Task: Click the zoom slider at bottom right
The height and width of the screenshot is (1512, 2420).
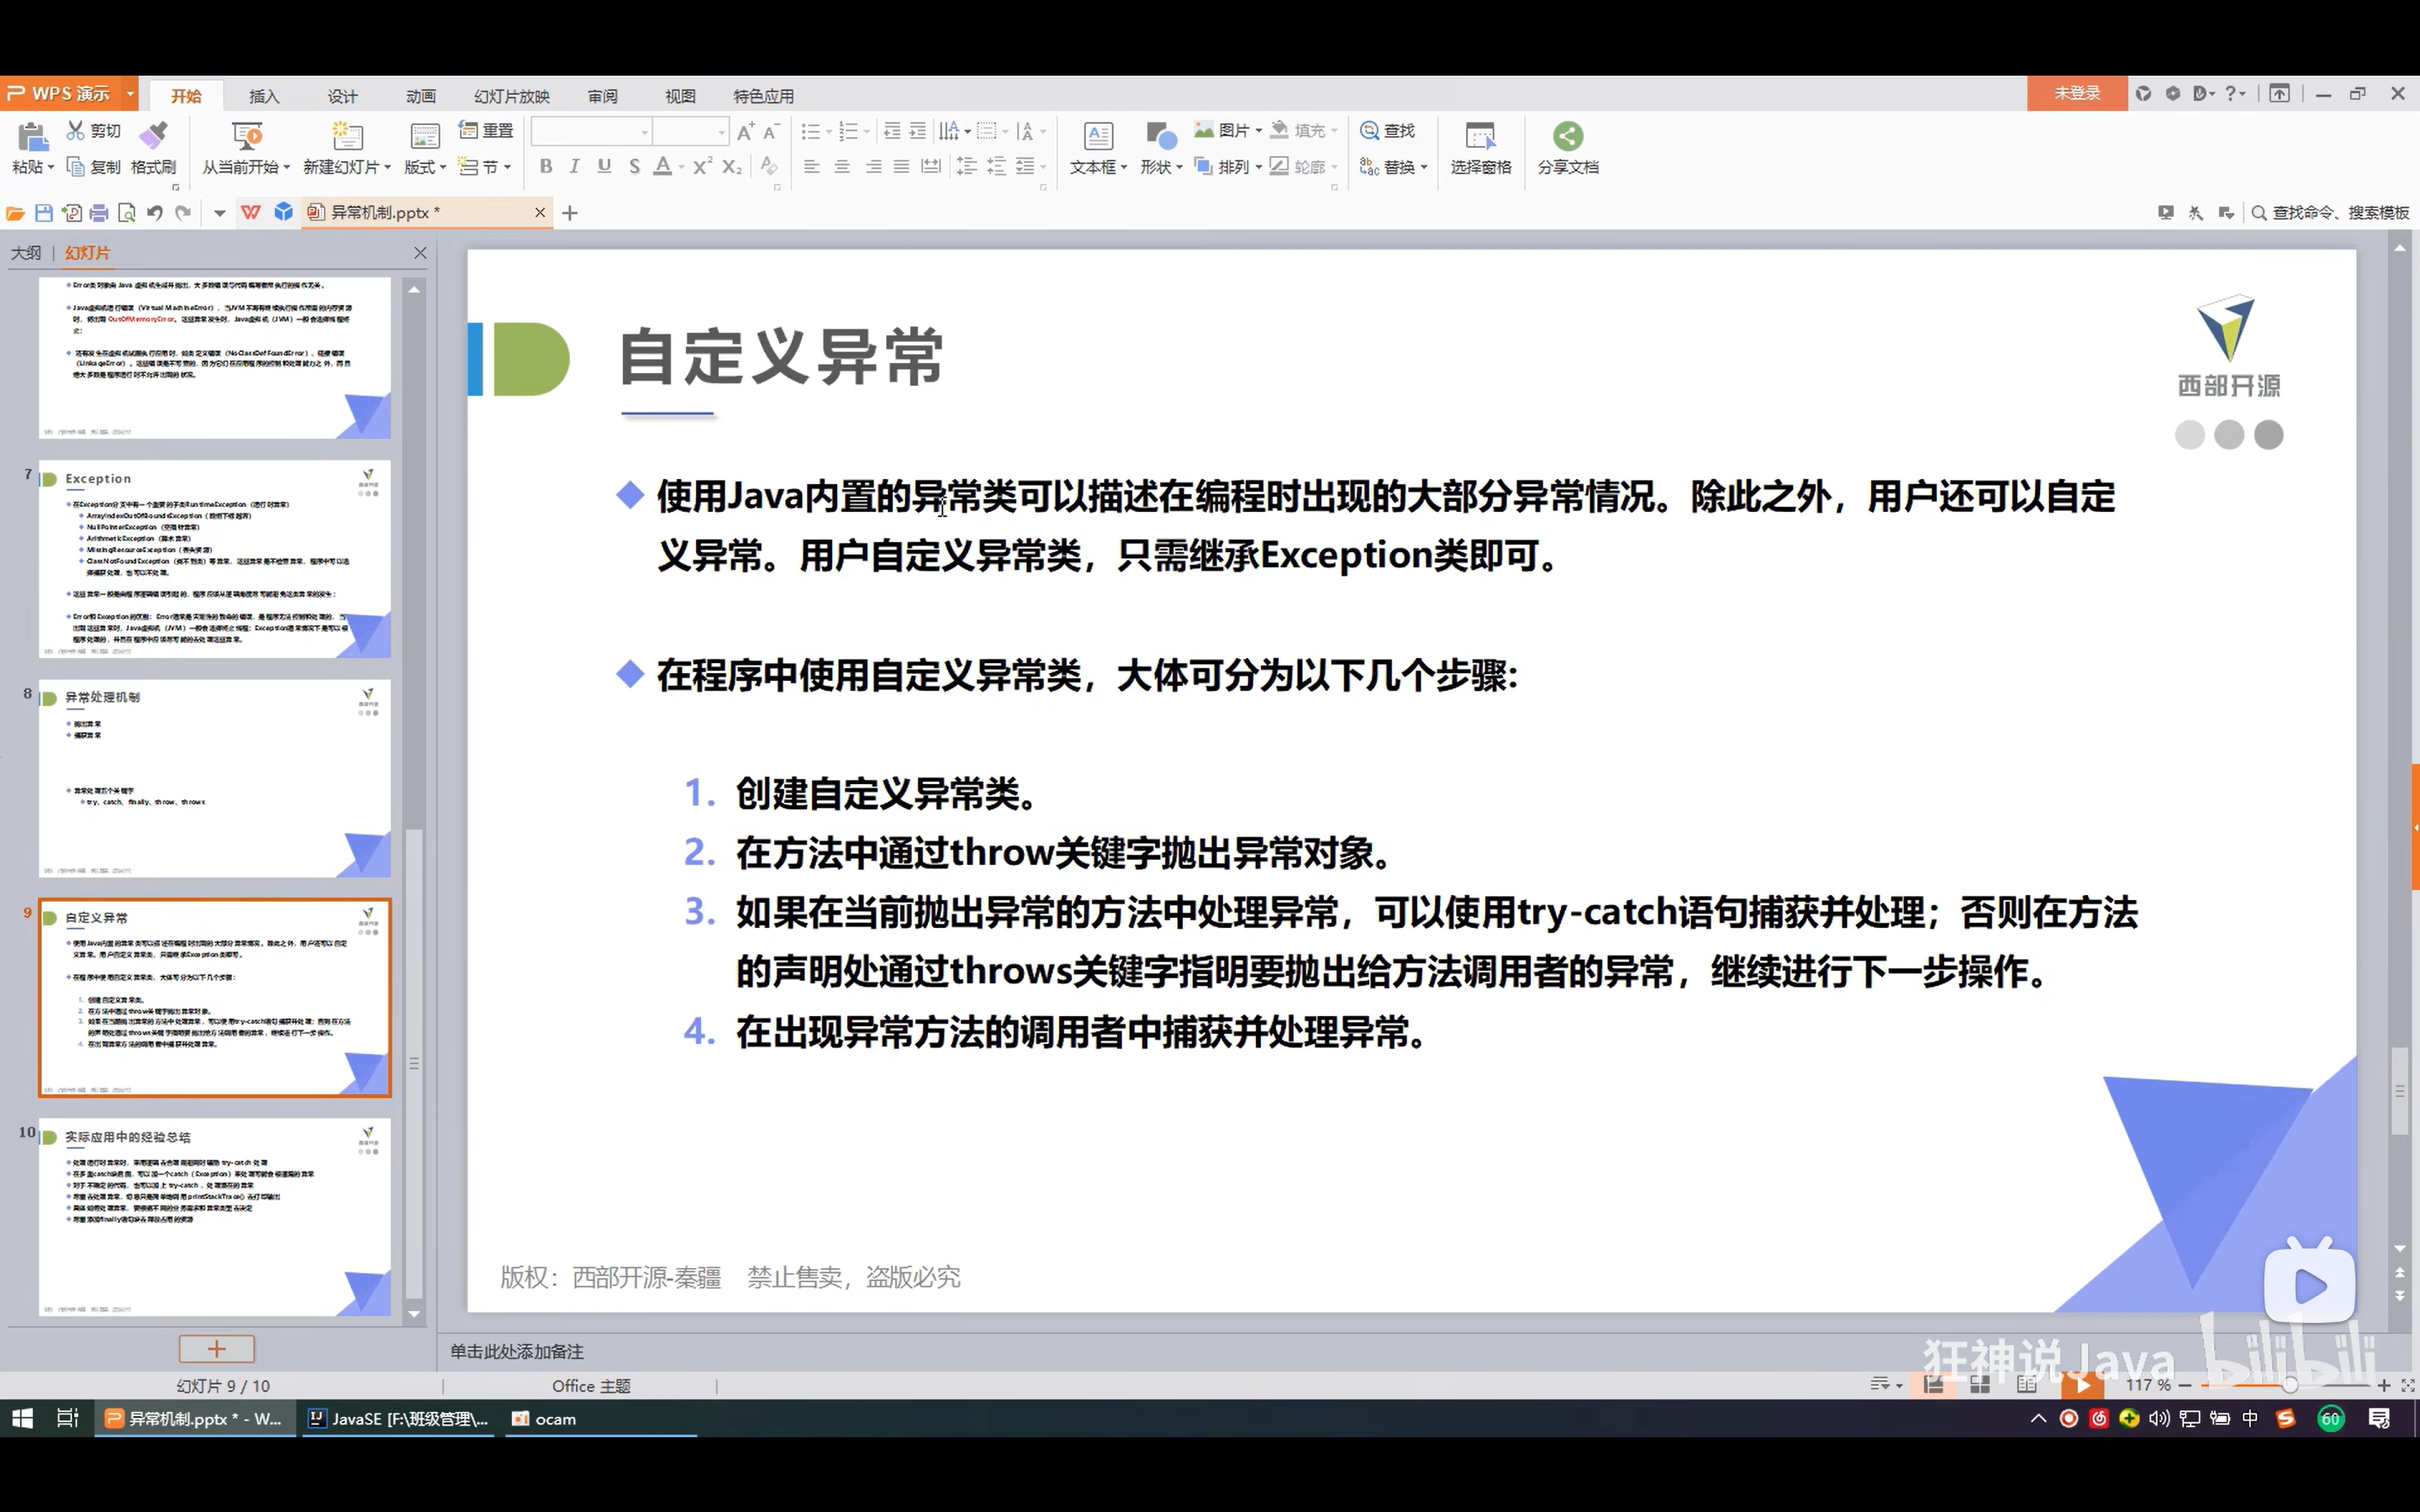Action: click(2288, 1385)
